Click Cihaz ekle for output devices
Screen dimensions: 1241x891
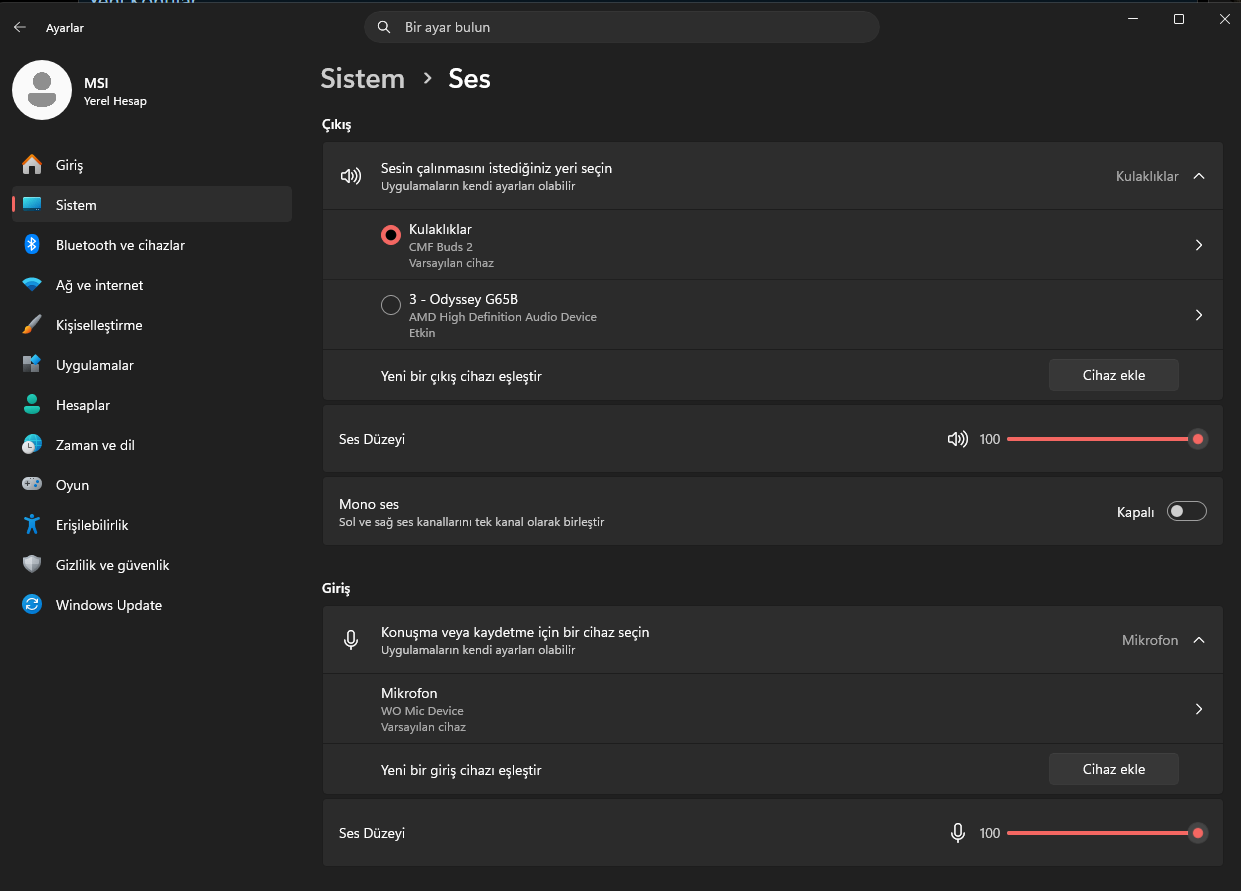coord(1114,375)
